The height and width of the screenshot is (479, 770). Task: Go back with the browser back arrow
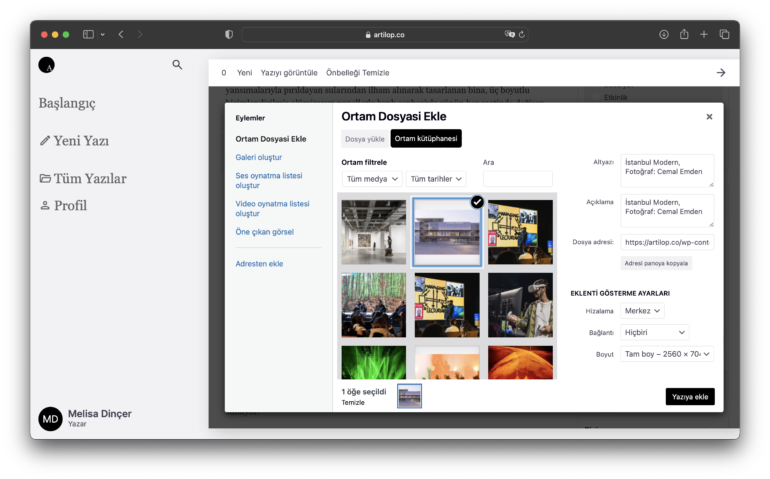[121, 34]
